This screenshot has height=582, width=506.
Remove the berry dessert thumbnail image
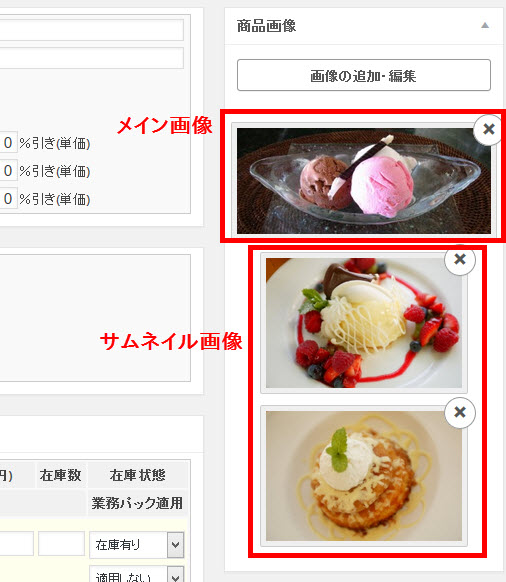pyautogui.click(x=460, y=259)
